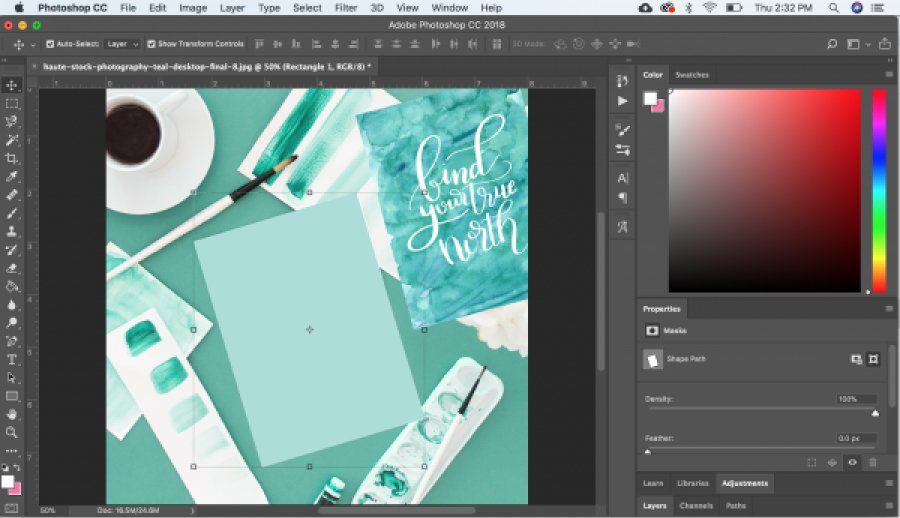Disable Show Transform Controls checkbox
This screenshot has width=900, height=518.
(x=151, y=44)
